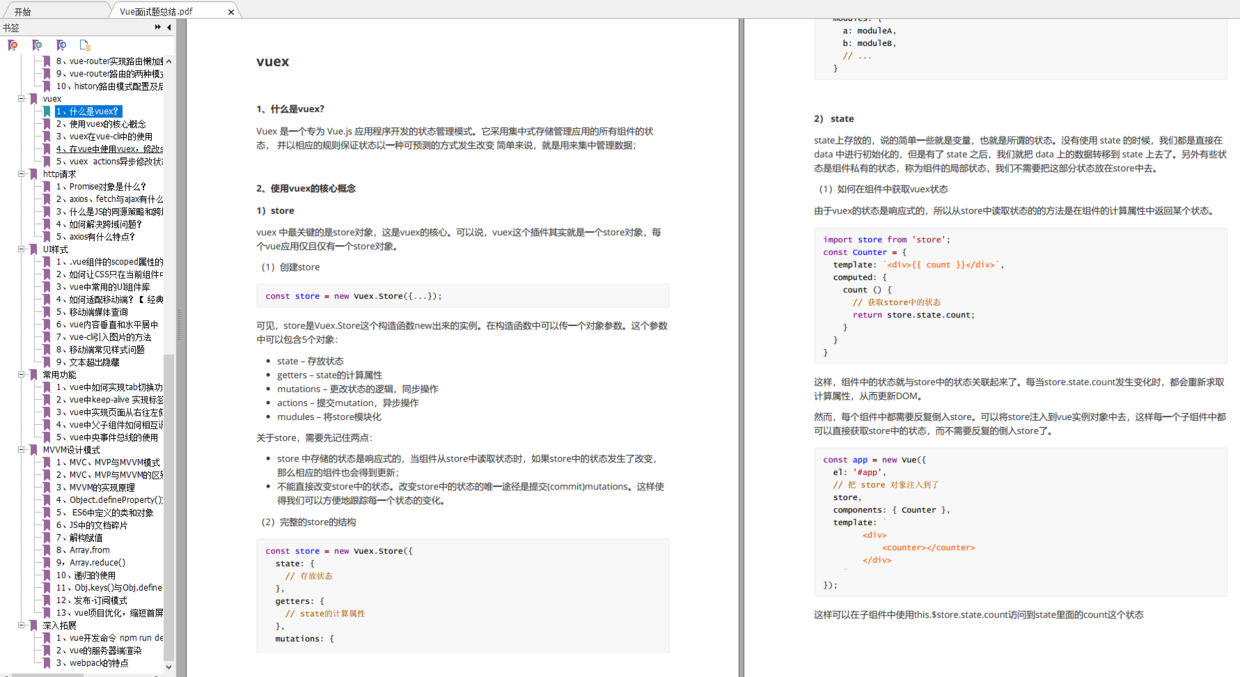Open bookmark 2、使用vuex的核心概念

pyautogui.click(x=101, y=124)
